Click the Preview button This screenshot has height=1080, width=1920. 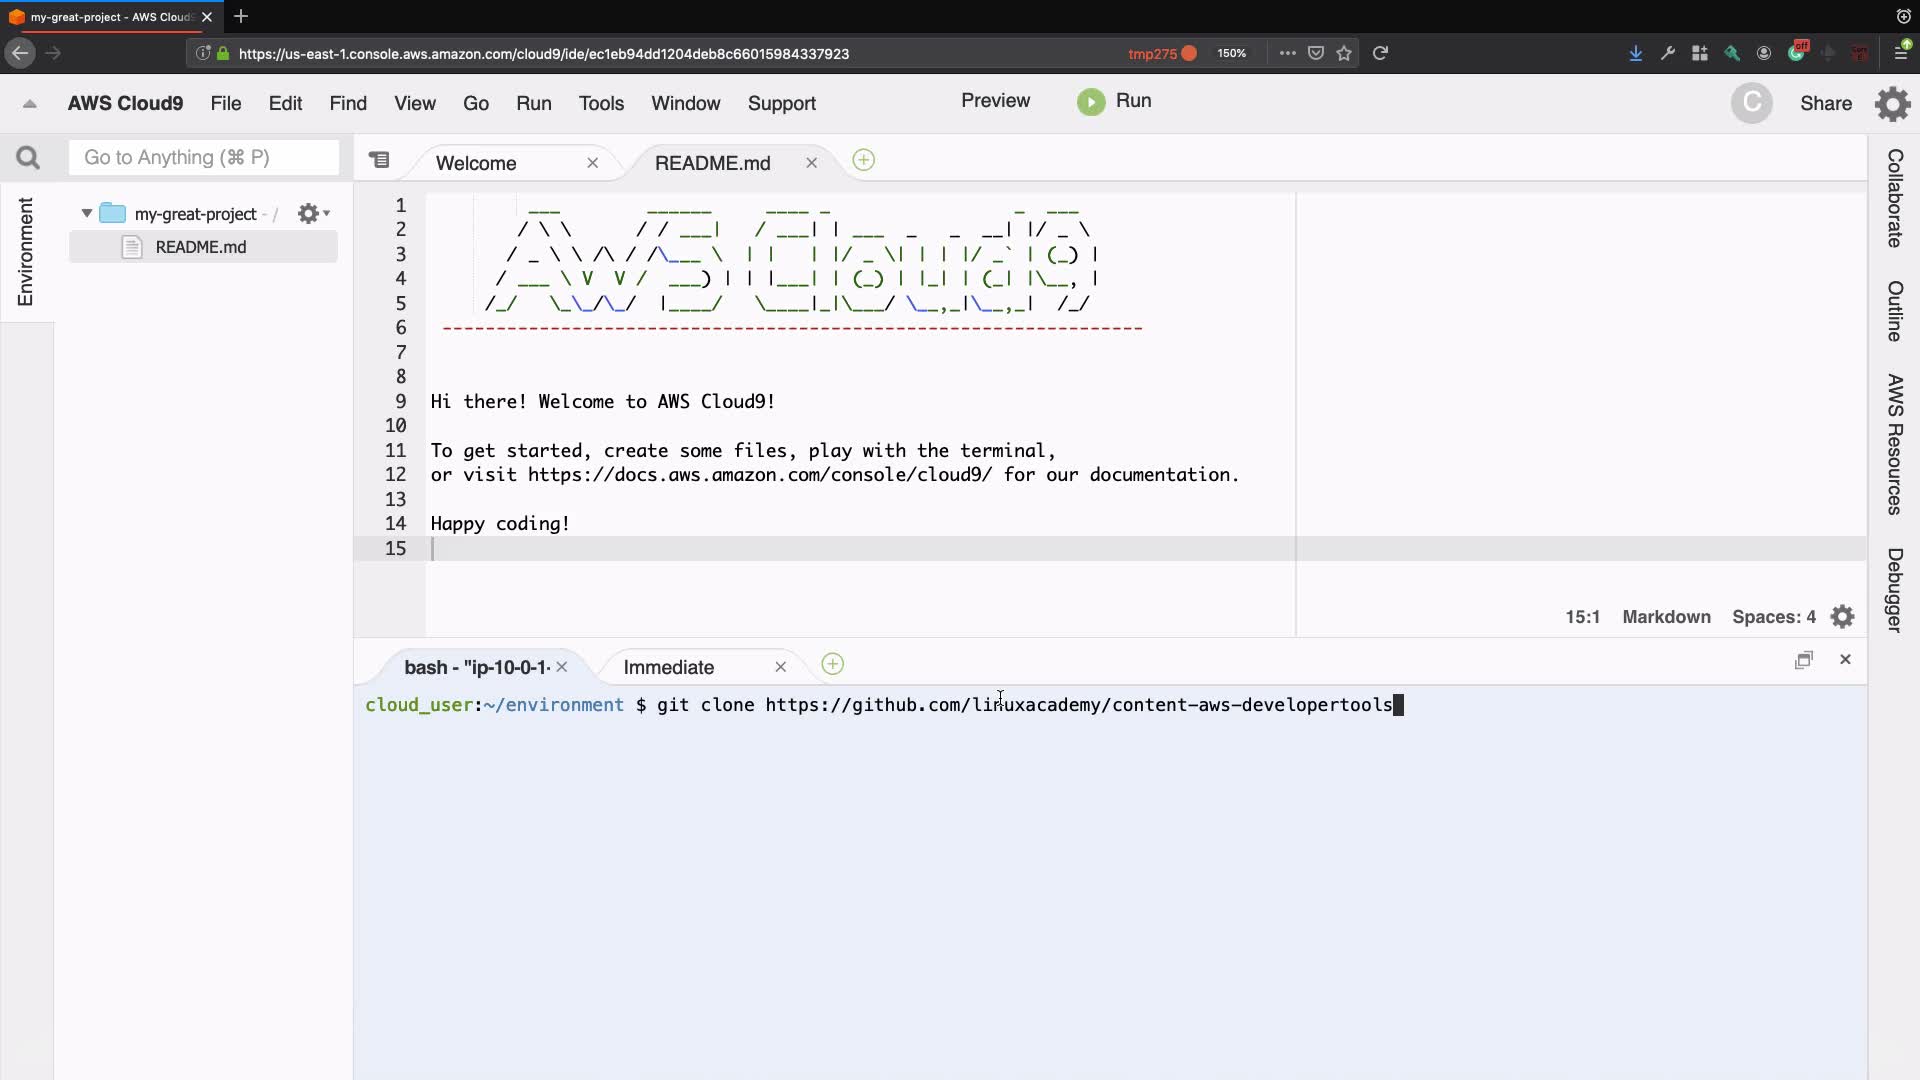(994, 101)
